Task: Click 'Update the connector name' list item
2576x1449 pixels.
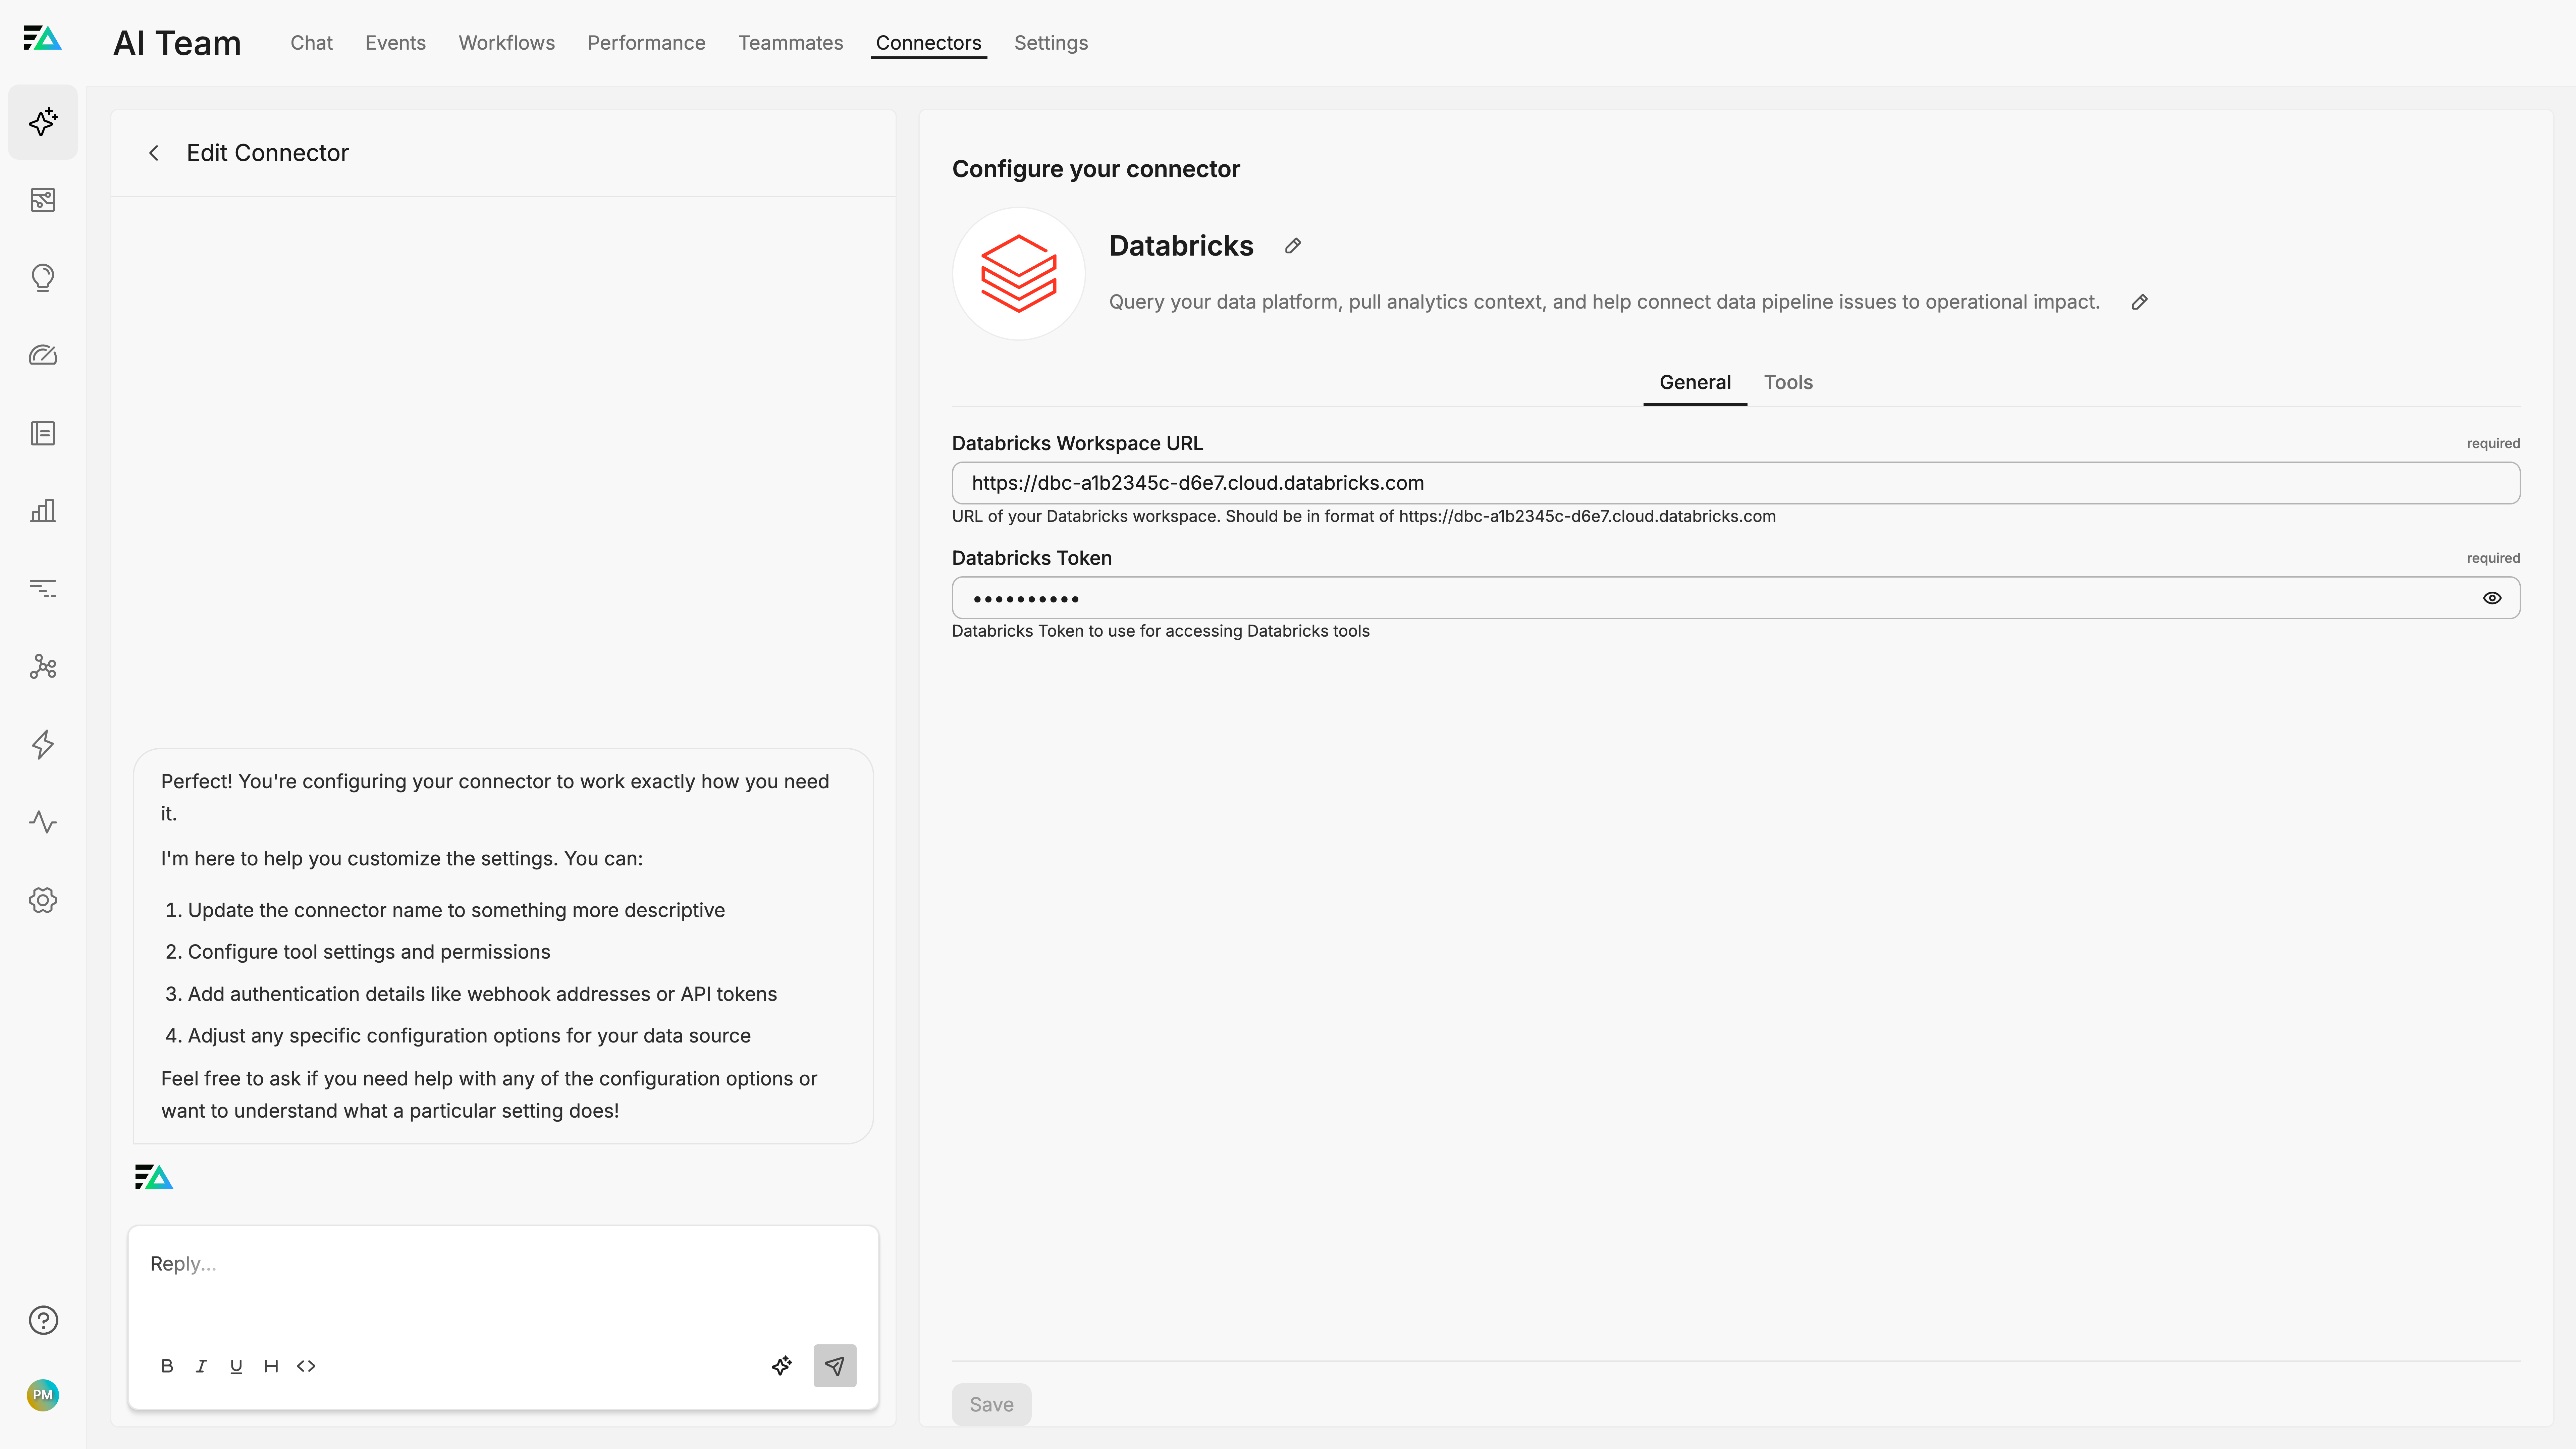Action: point(456,910)
